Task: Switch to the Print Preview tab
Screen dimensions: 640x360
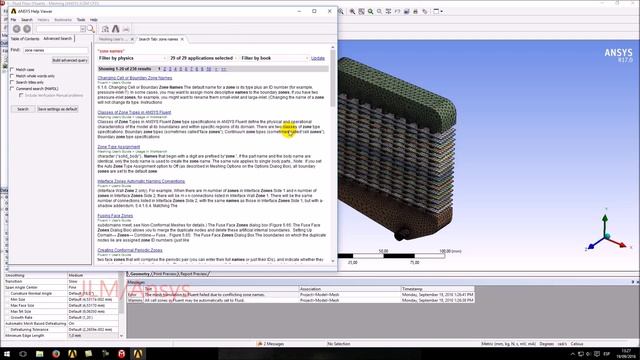Action: point(165,274)
